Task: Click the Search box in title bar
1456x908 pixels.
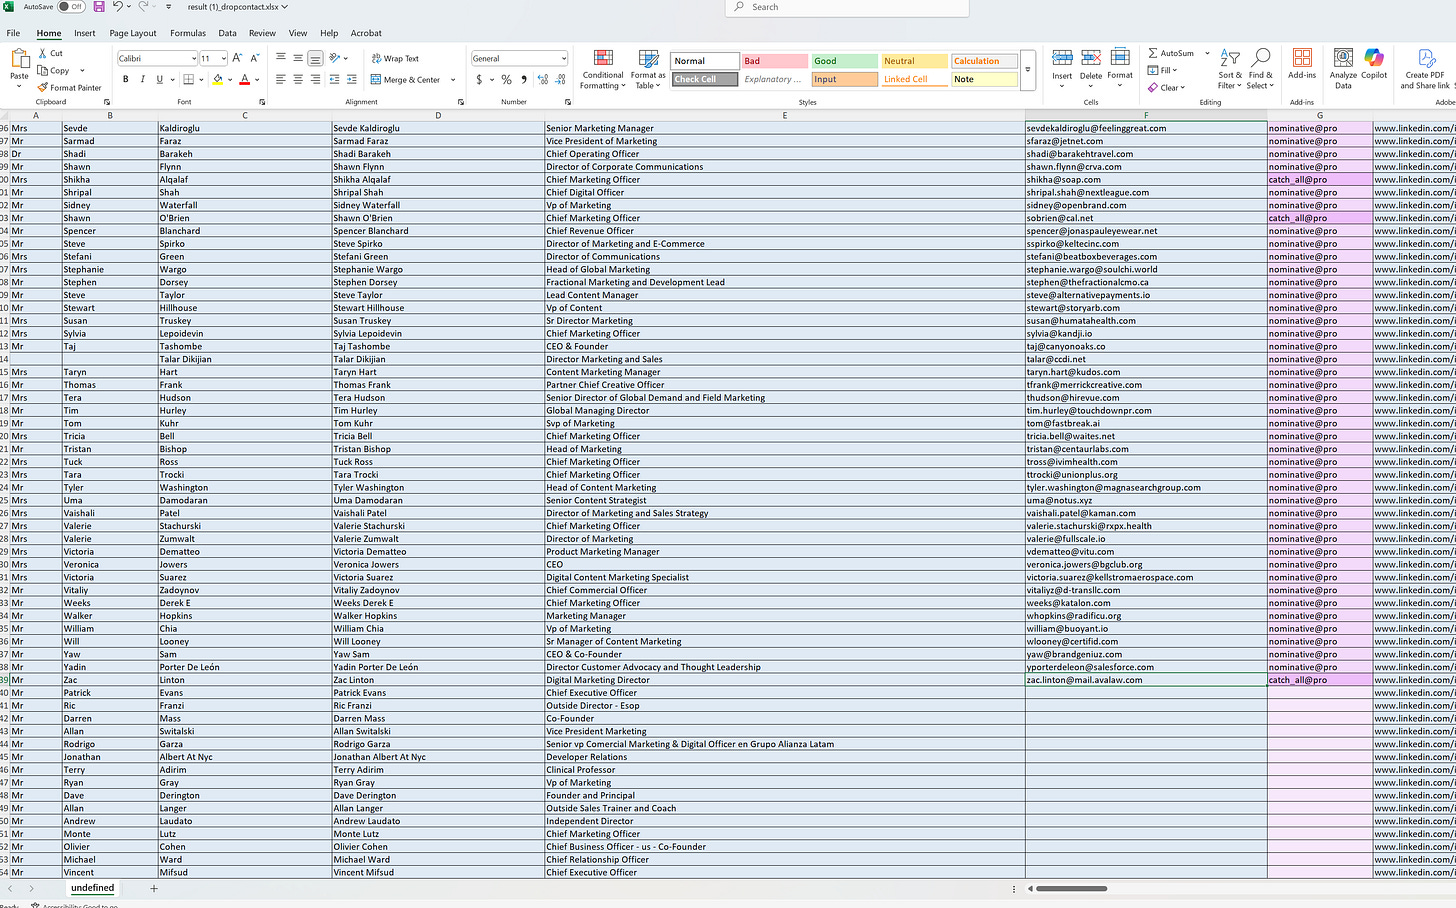Action: (847, 7)
